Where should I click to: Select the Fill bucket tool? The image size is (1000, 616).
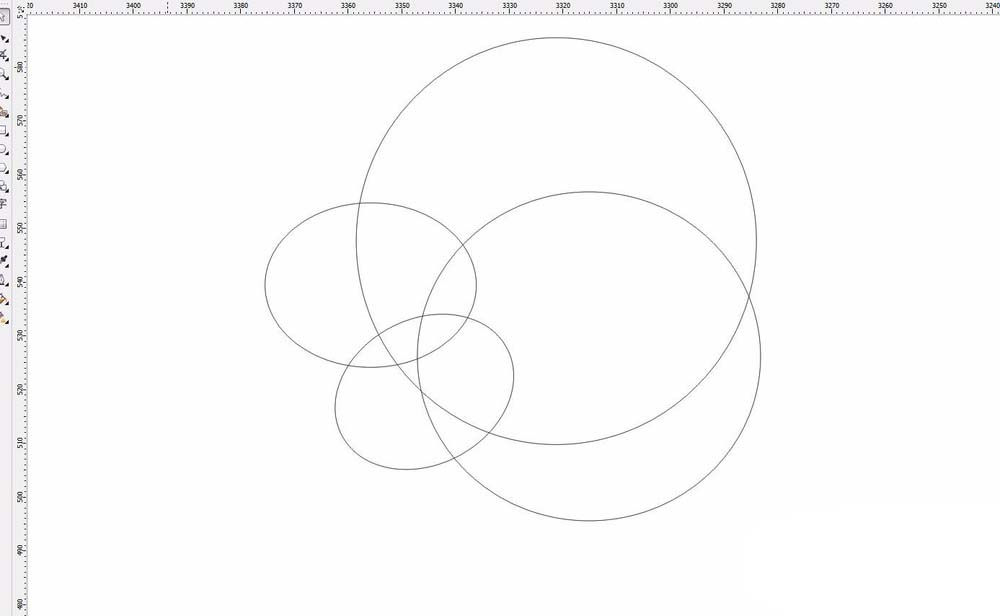pos(3,299)
